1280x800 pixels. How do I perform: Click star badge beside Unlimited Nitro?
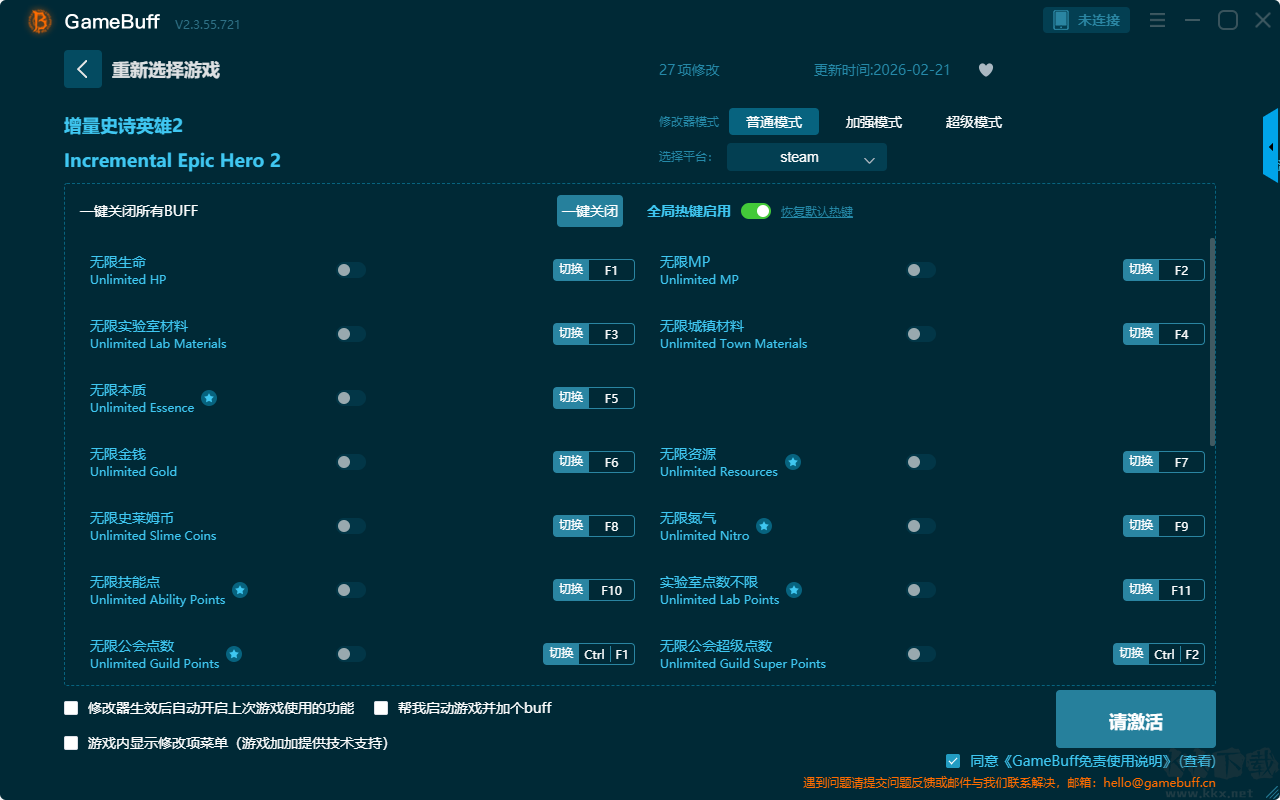point(763,526)
